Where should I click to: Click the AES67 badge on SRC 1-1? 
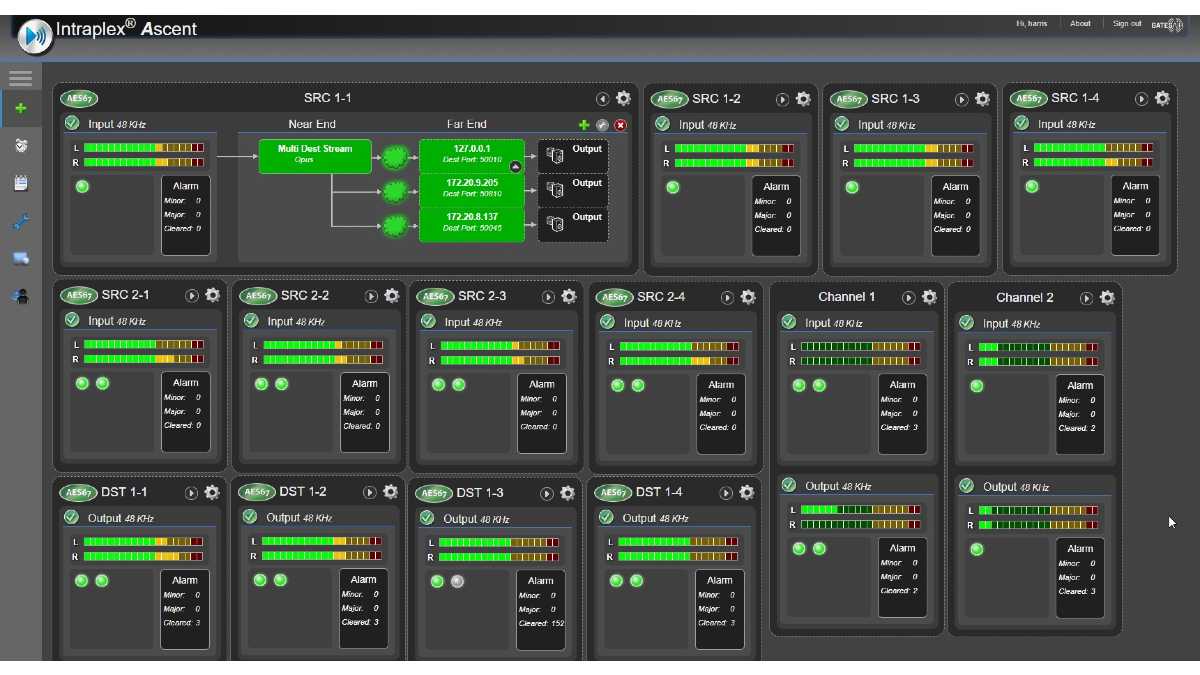coord(78,99)
